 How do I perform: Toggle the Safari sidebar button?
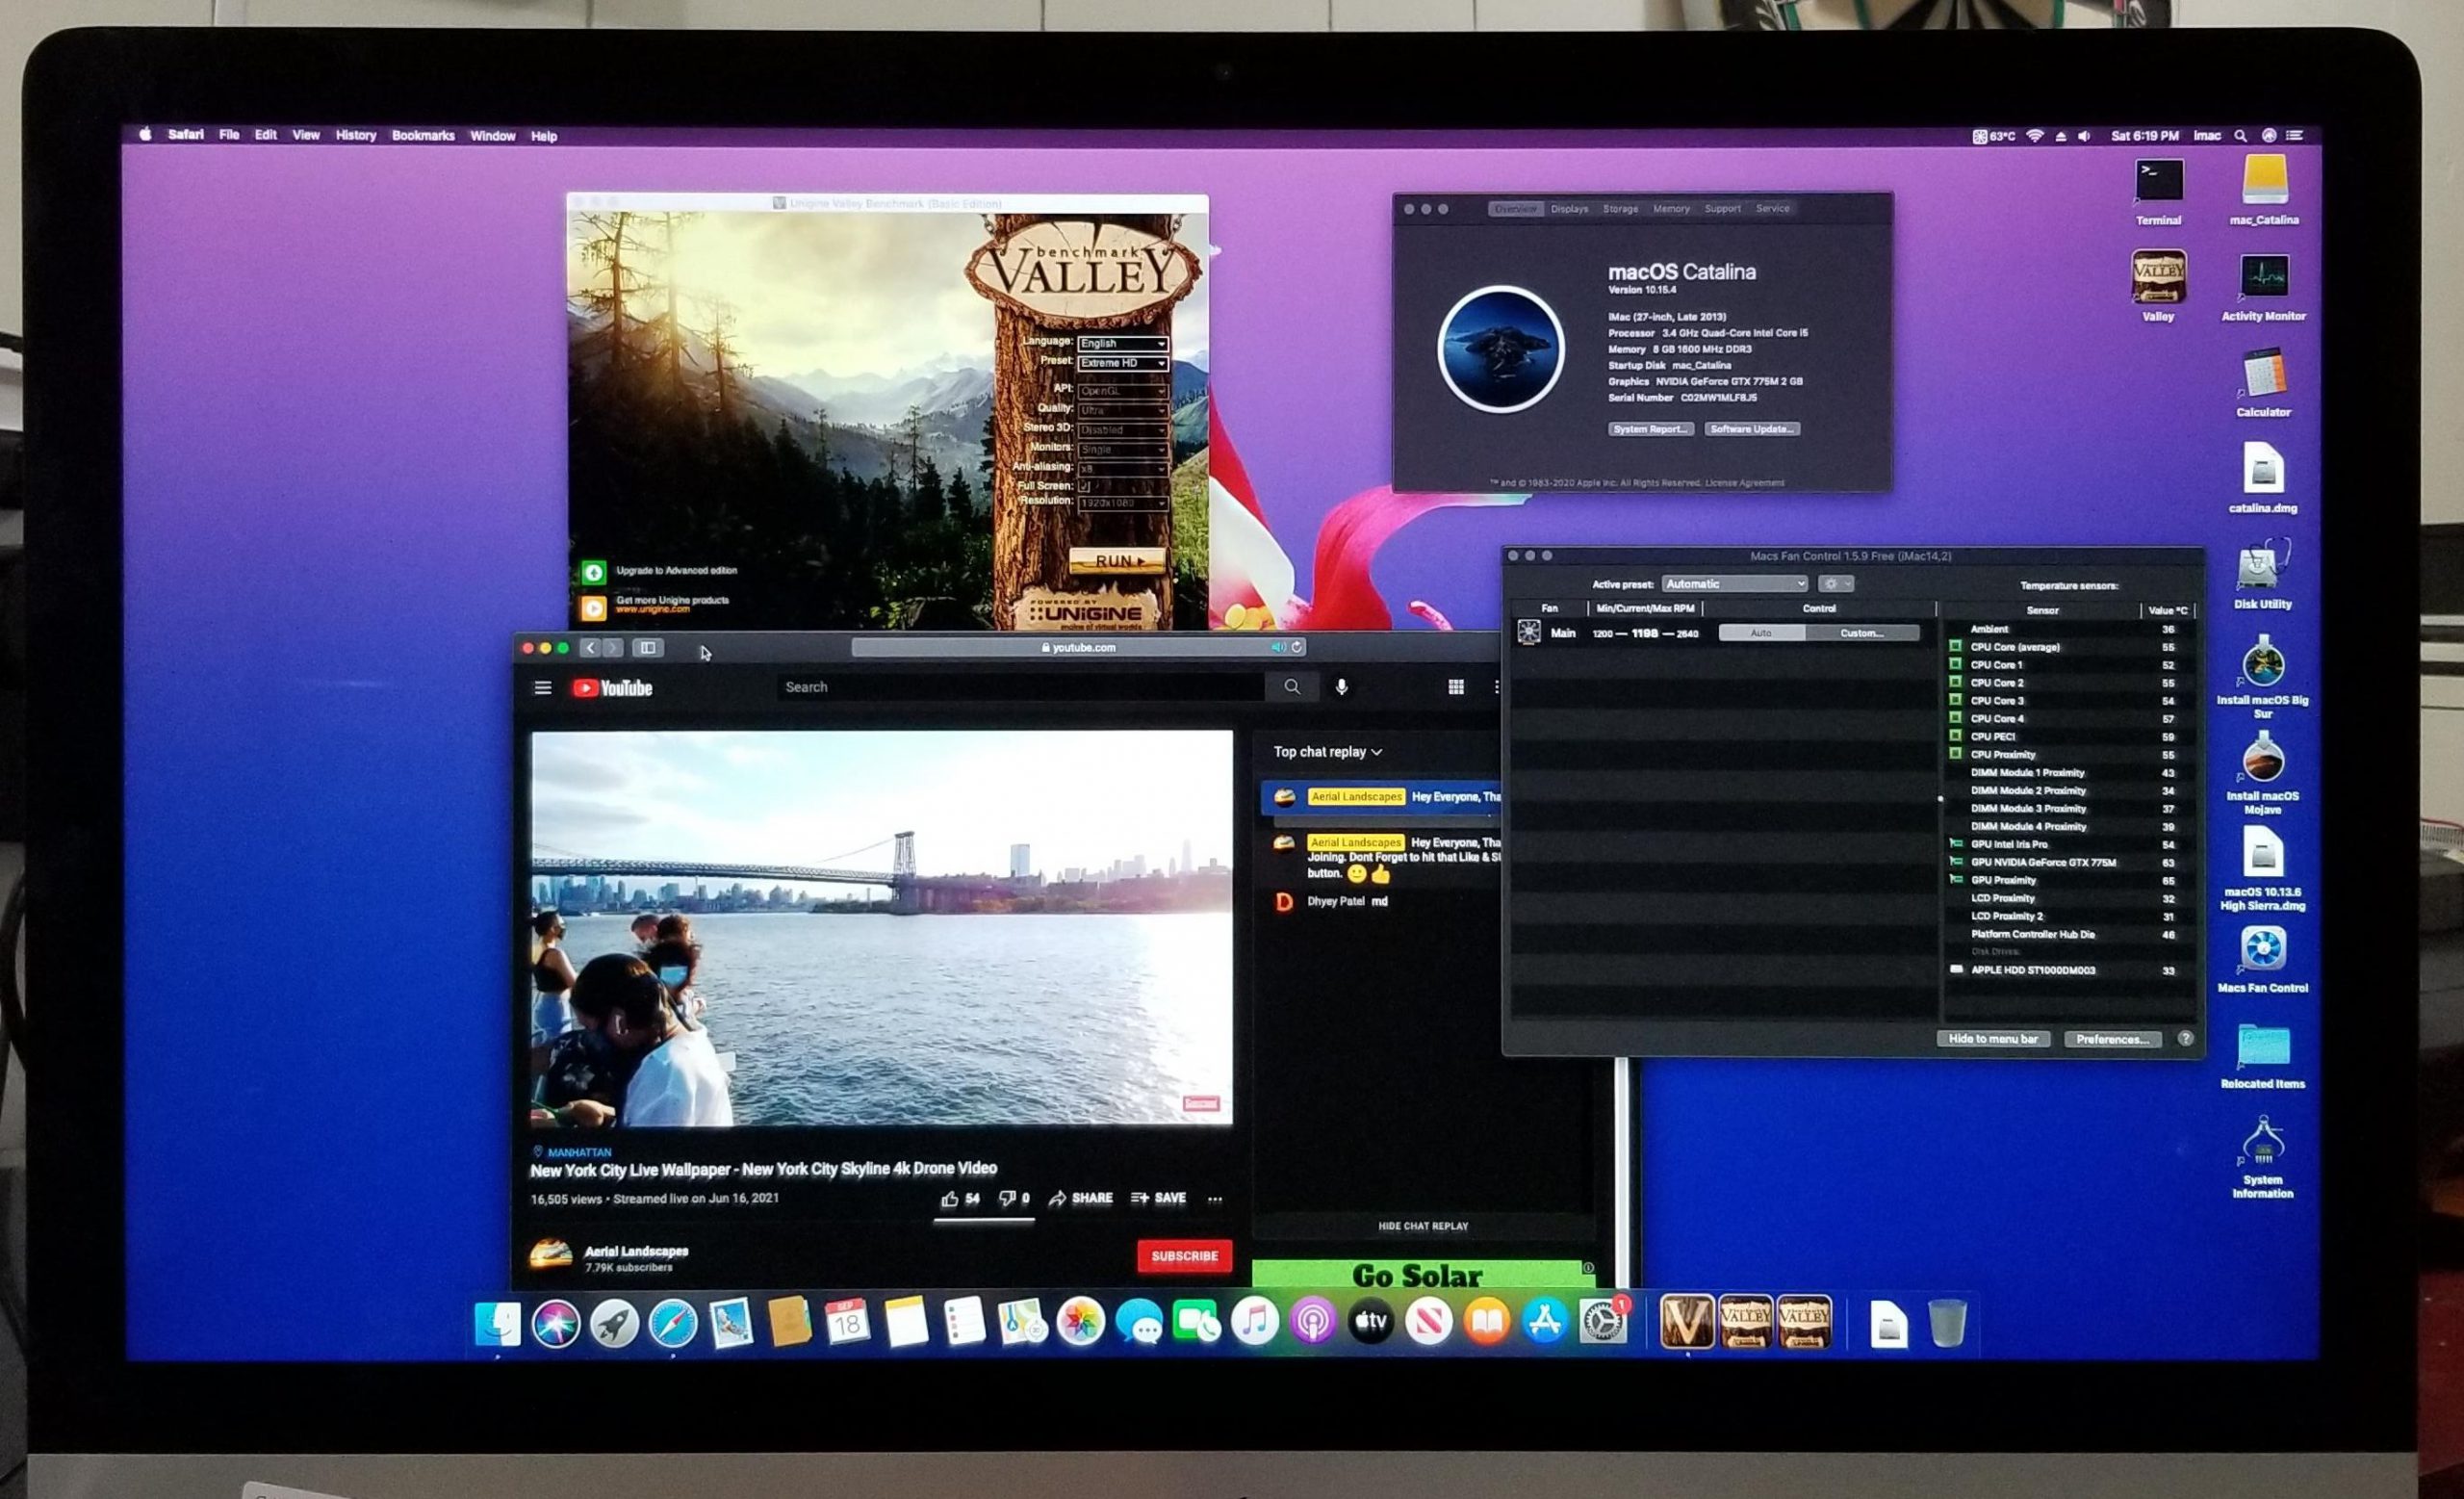648,648
